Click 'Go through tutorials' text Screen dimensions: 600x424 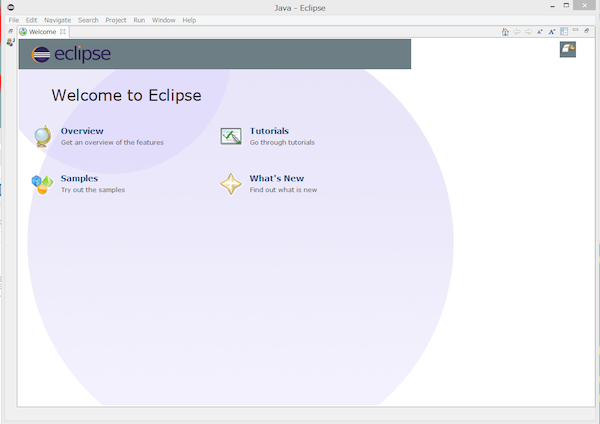tap(282, 142)
